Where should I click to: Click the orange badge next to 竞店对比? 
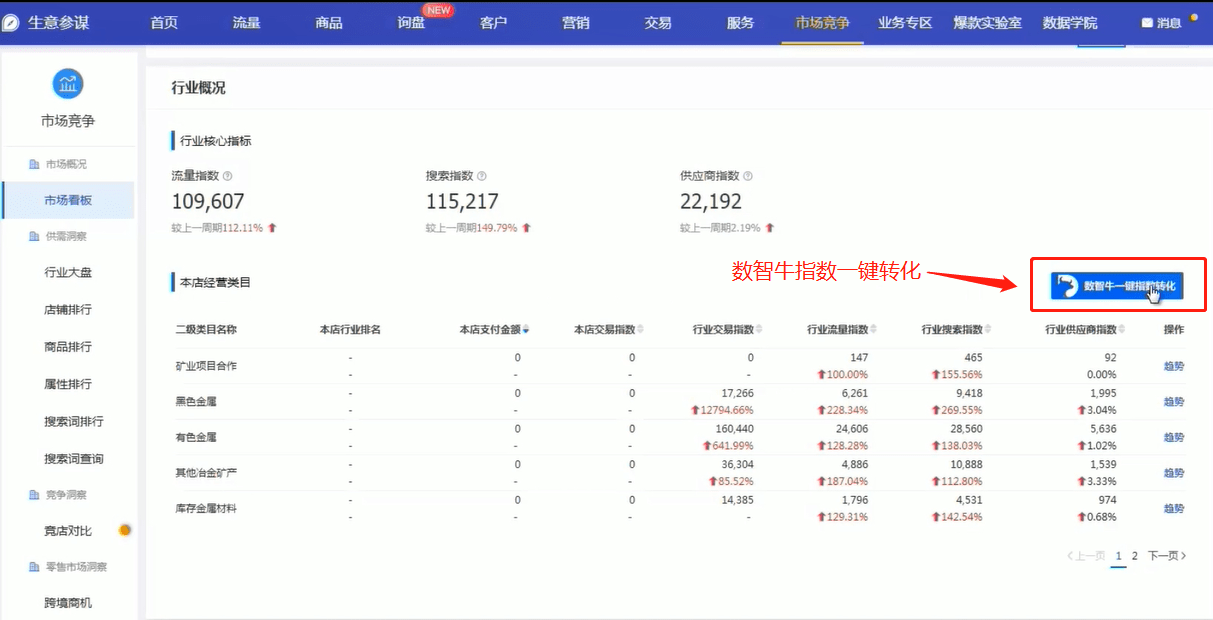pyautogui.click(x=125, y=530)
